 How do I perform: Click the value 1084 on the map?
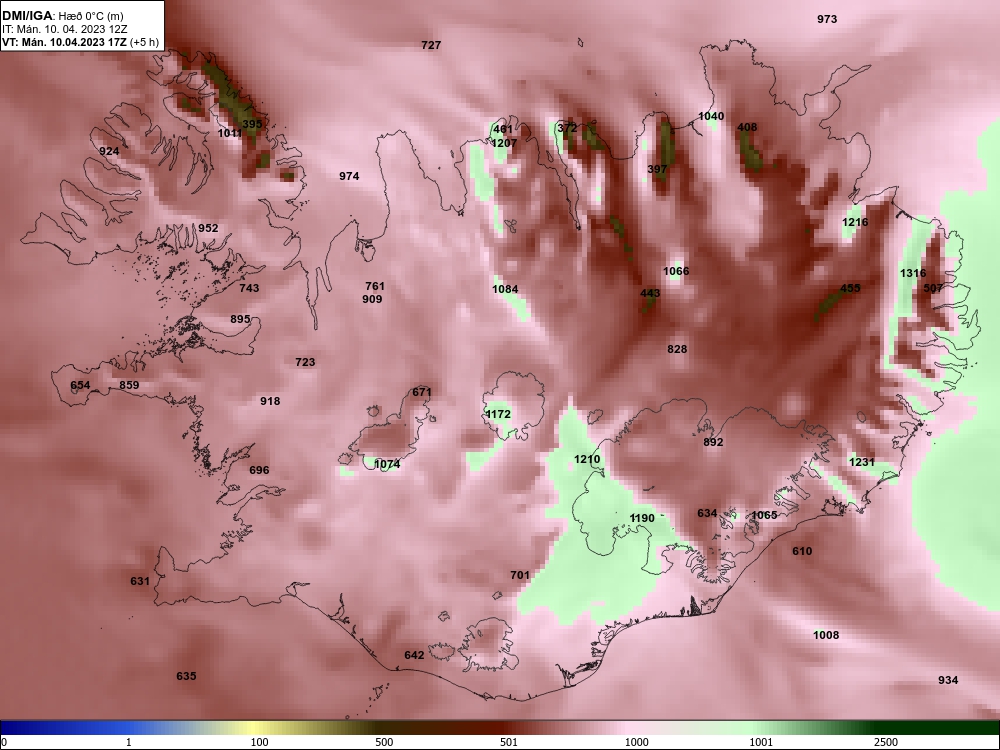coord(505,290)
